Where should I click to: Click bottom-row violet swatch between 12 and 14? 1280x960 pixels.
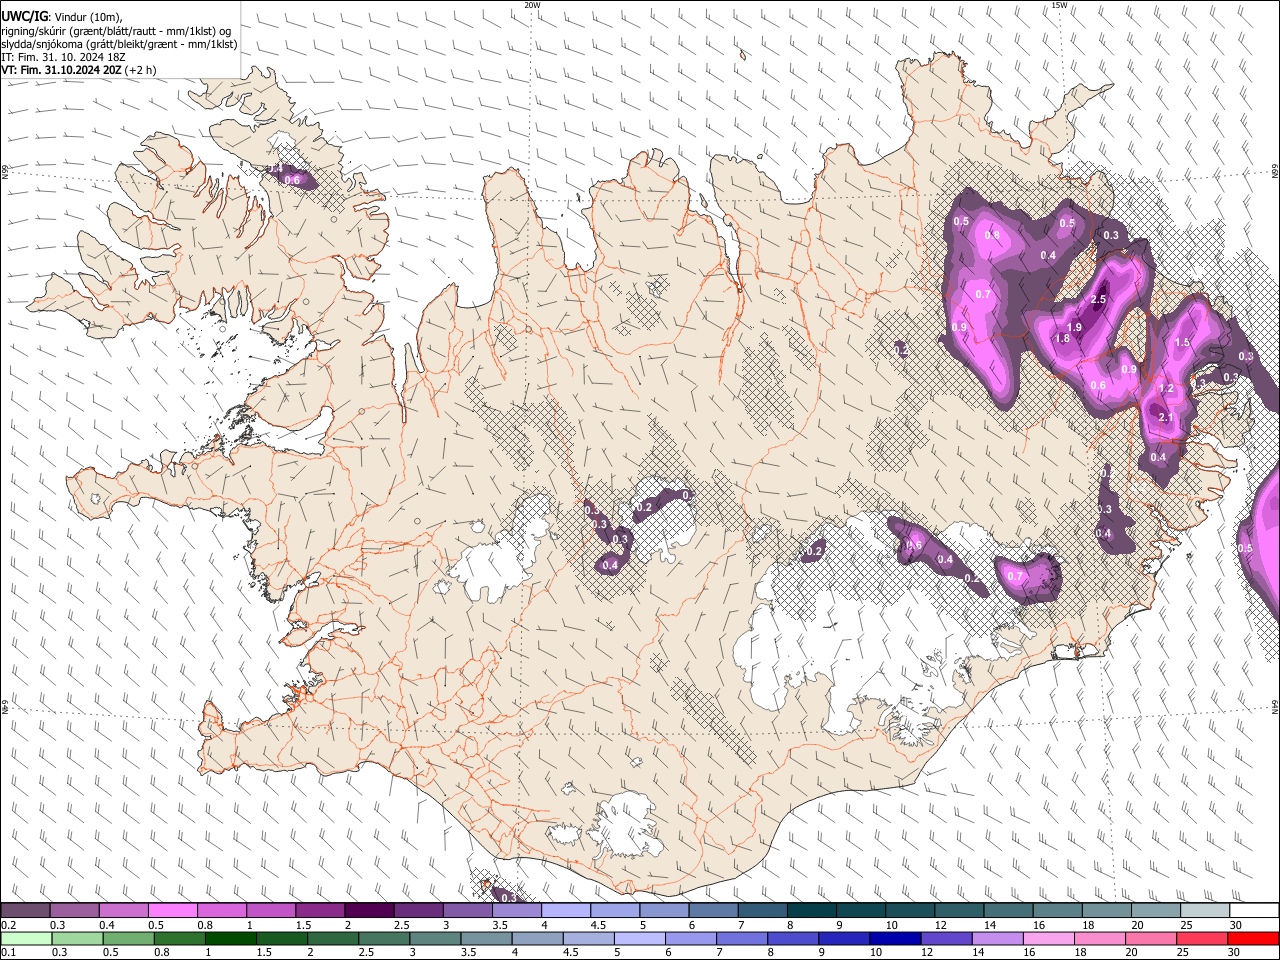click(x=947, y=938)
